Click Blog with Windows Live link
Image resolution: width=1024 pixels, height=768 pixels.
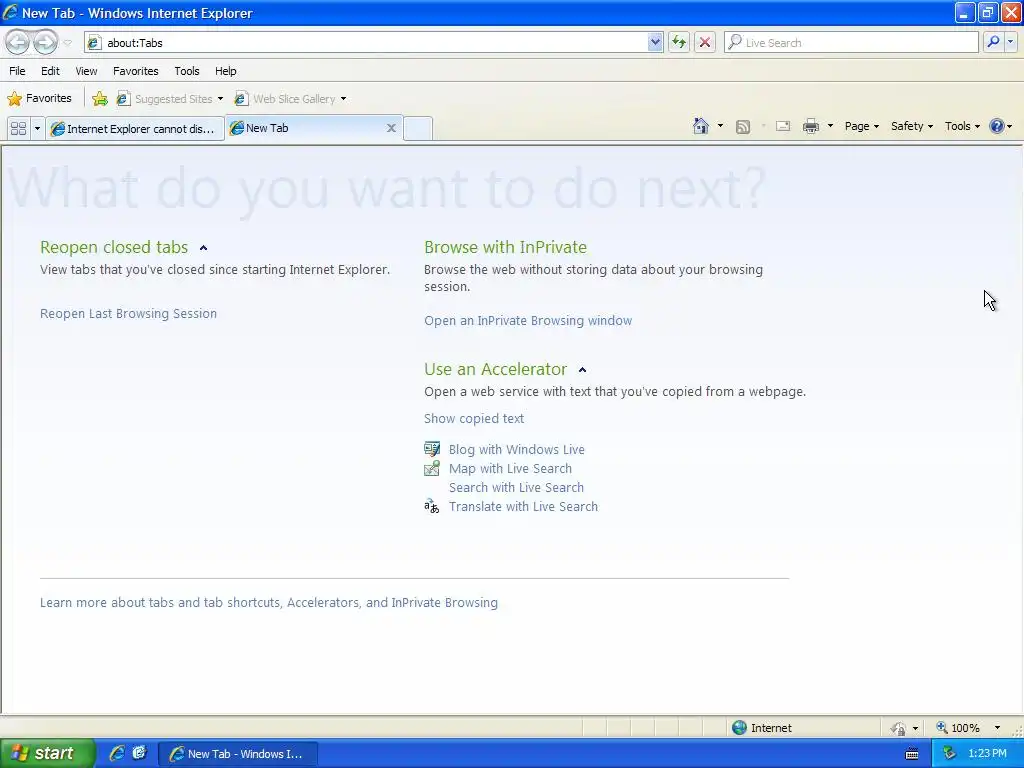(x=517, y=449)
